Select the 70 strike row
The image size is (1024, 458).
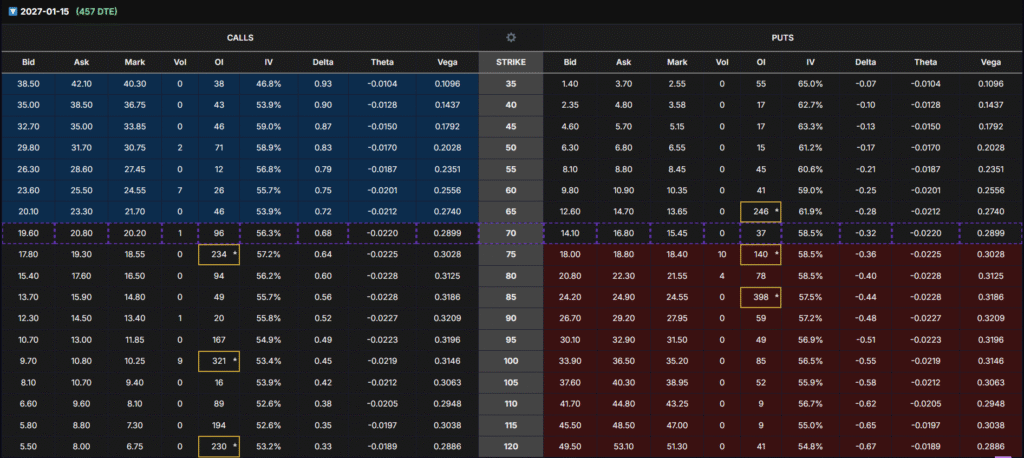pyautogui.click(x=511, y=233)
